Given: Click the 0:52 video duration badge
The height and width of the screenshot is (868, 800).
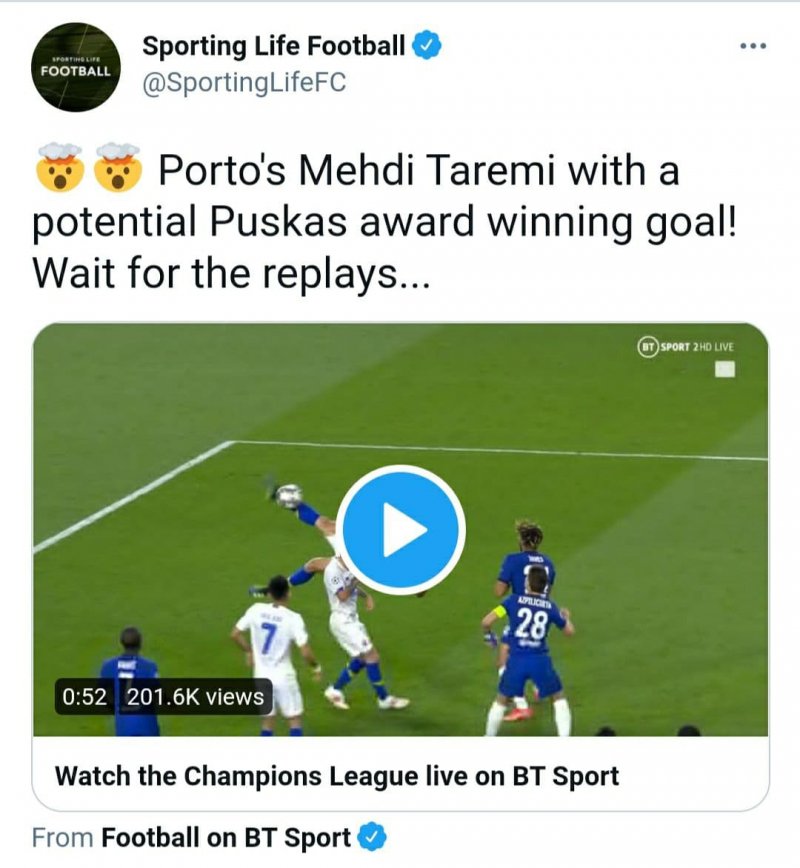Looking at the screenshot, I should (x=84, y=697).
